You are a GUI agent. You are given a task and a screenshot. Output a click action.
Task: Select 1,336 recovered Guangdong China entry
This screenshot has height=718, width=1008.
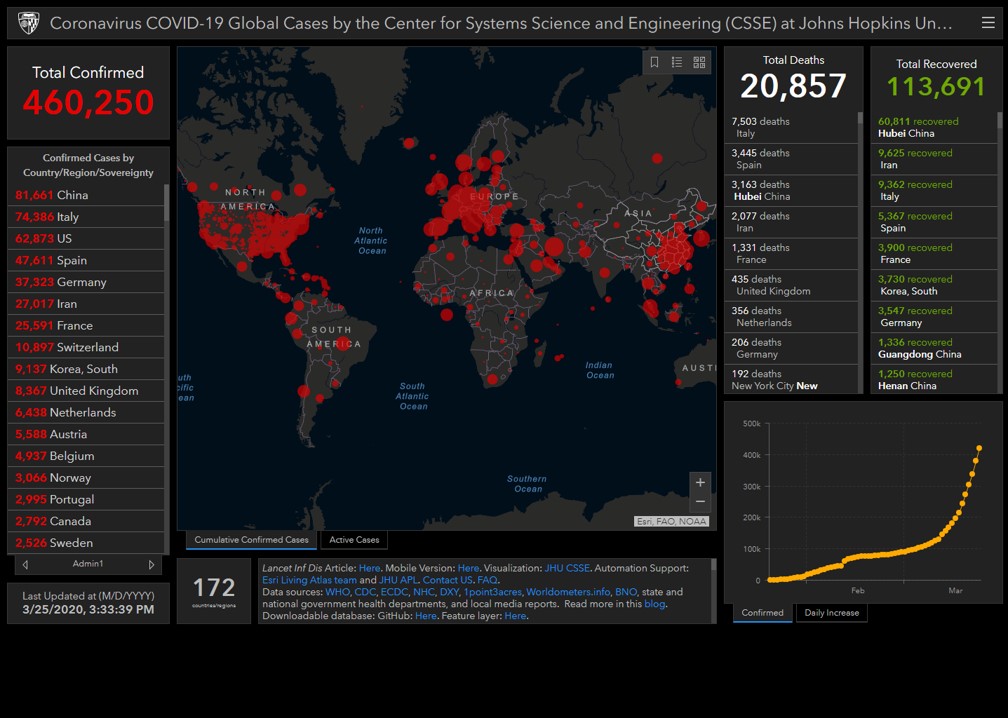pos(934,348)
